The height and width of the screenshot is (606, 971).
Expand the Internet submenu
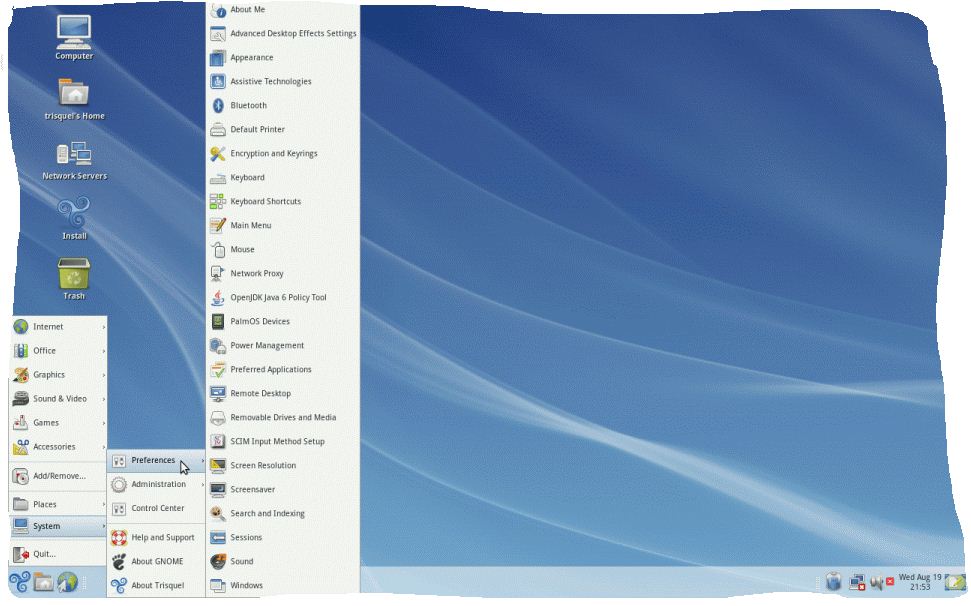click(x=59, y=327)
